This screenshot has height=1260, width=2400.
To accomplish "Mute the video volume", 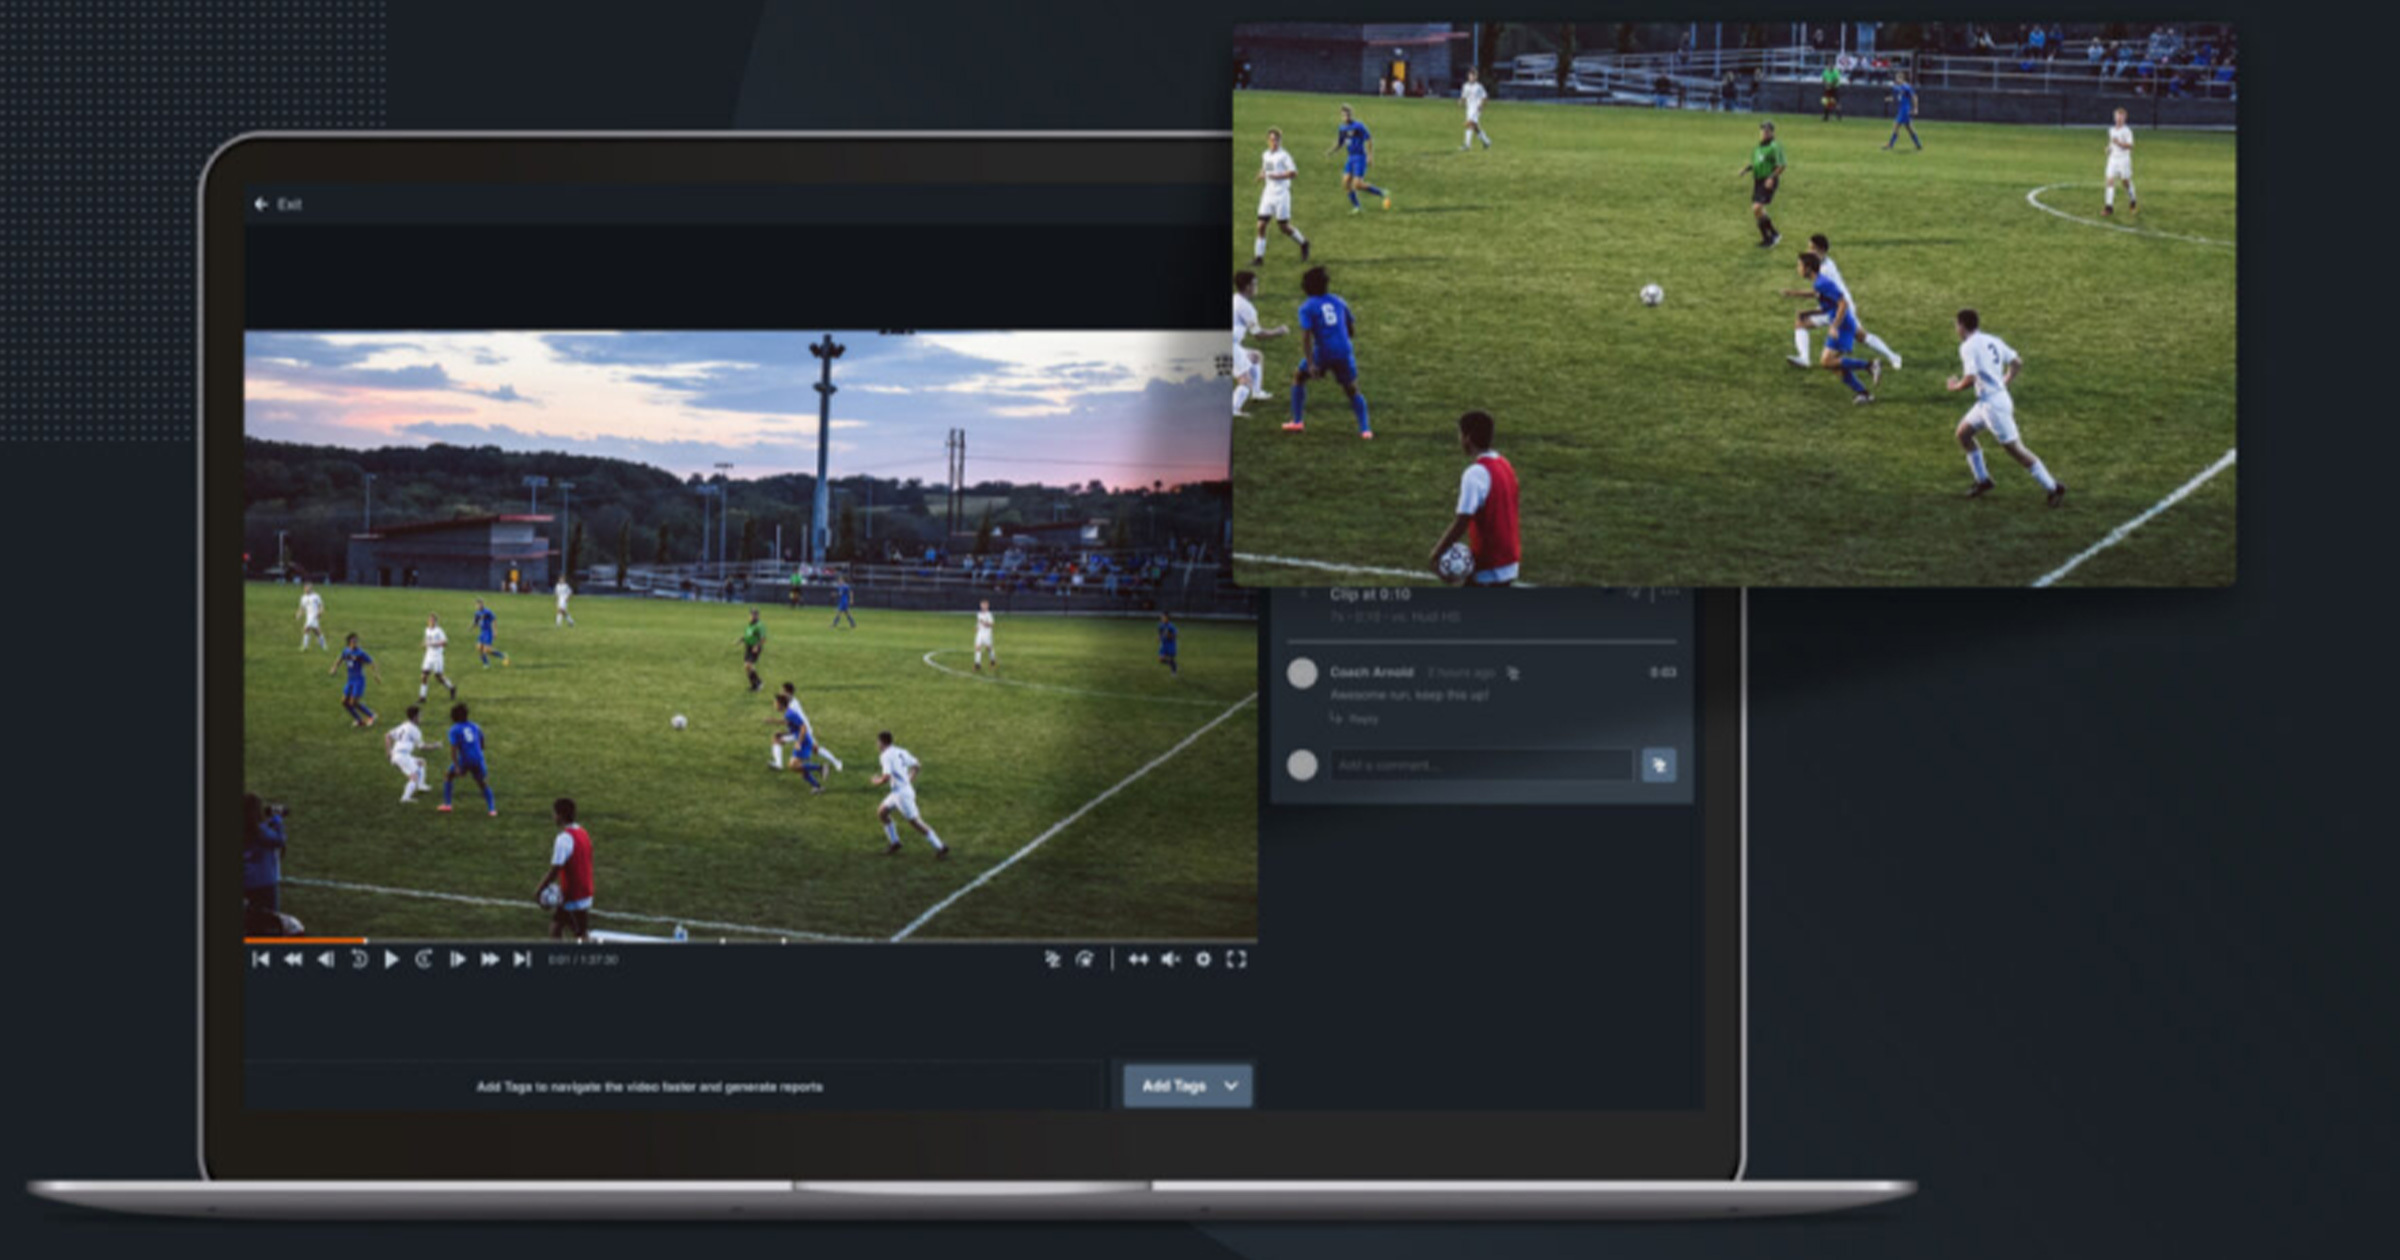I will click(1170, 960).
